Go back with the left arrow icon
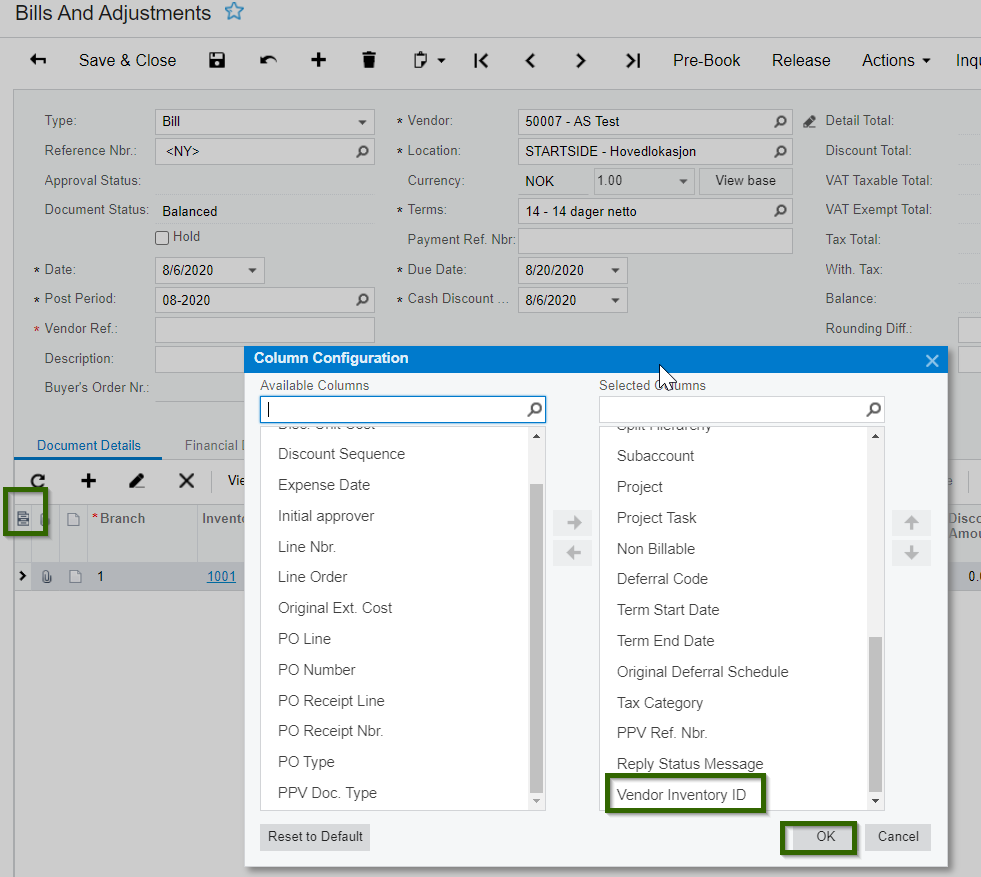Viewport: 981px width, 877px height. [x=38, y=60]
